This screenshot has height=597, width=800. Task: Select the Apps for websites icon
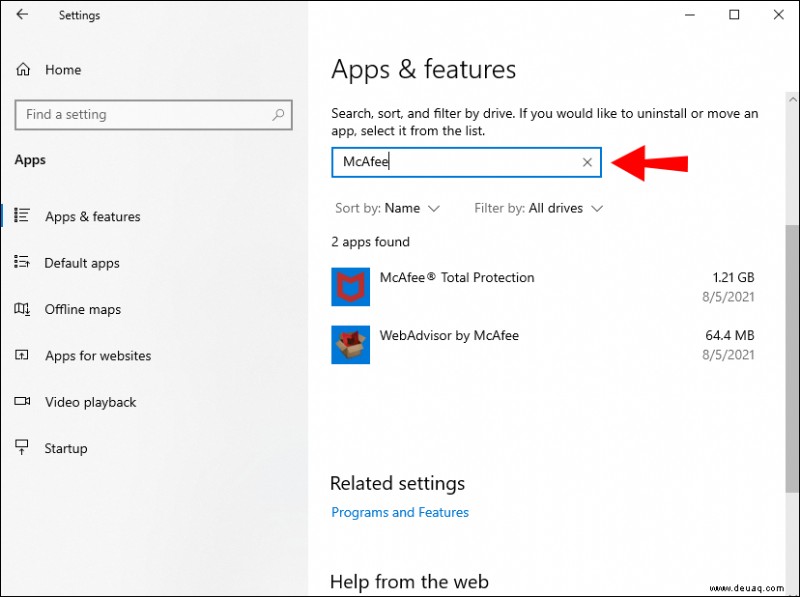point(22,355)
